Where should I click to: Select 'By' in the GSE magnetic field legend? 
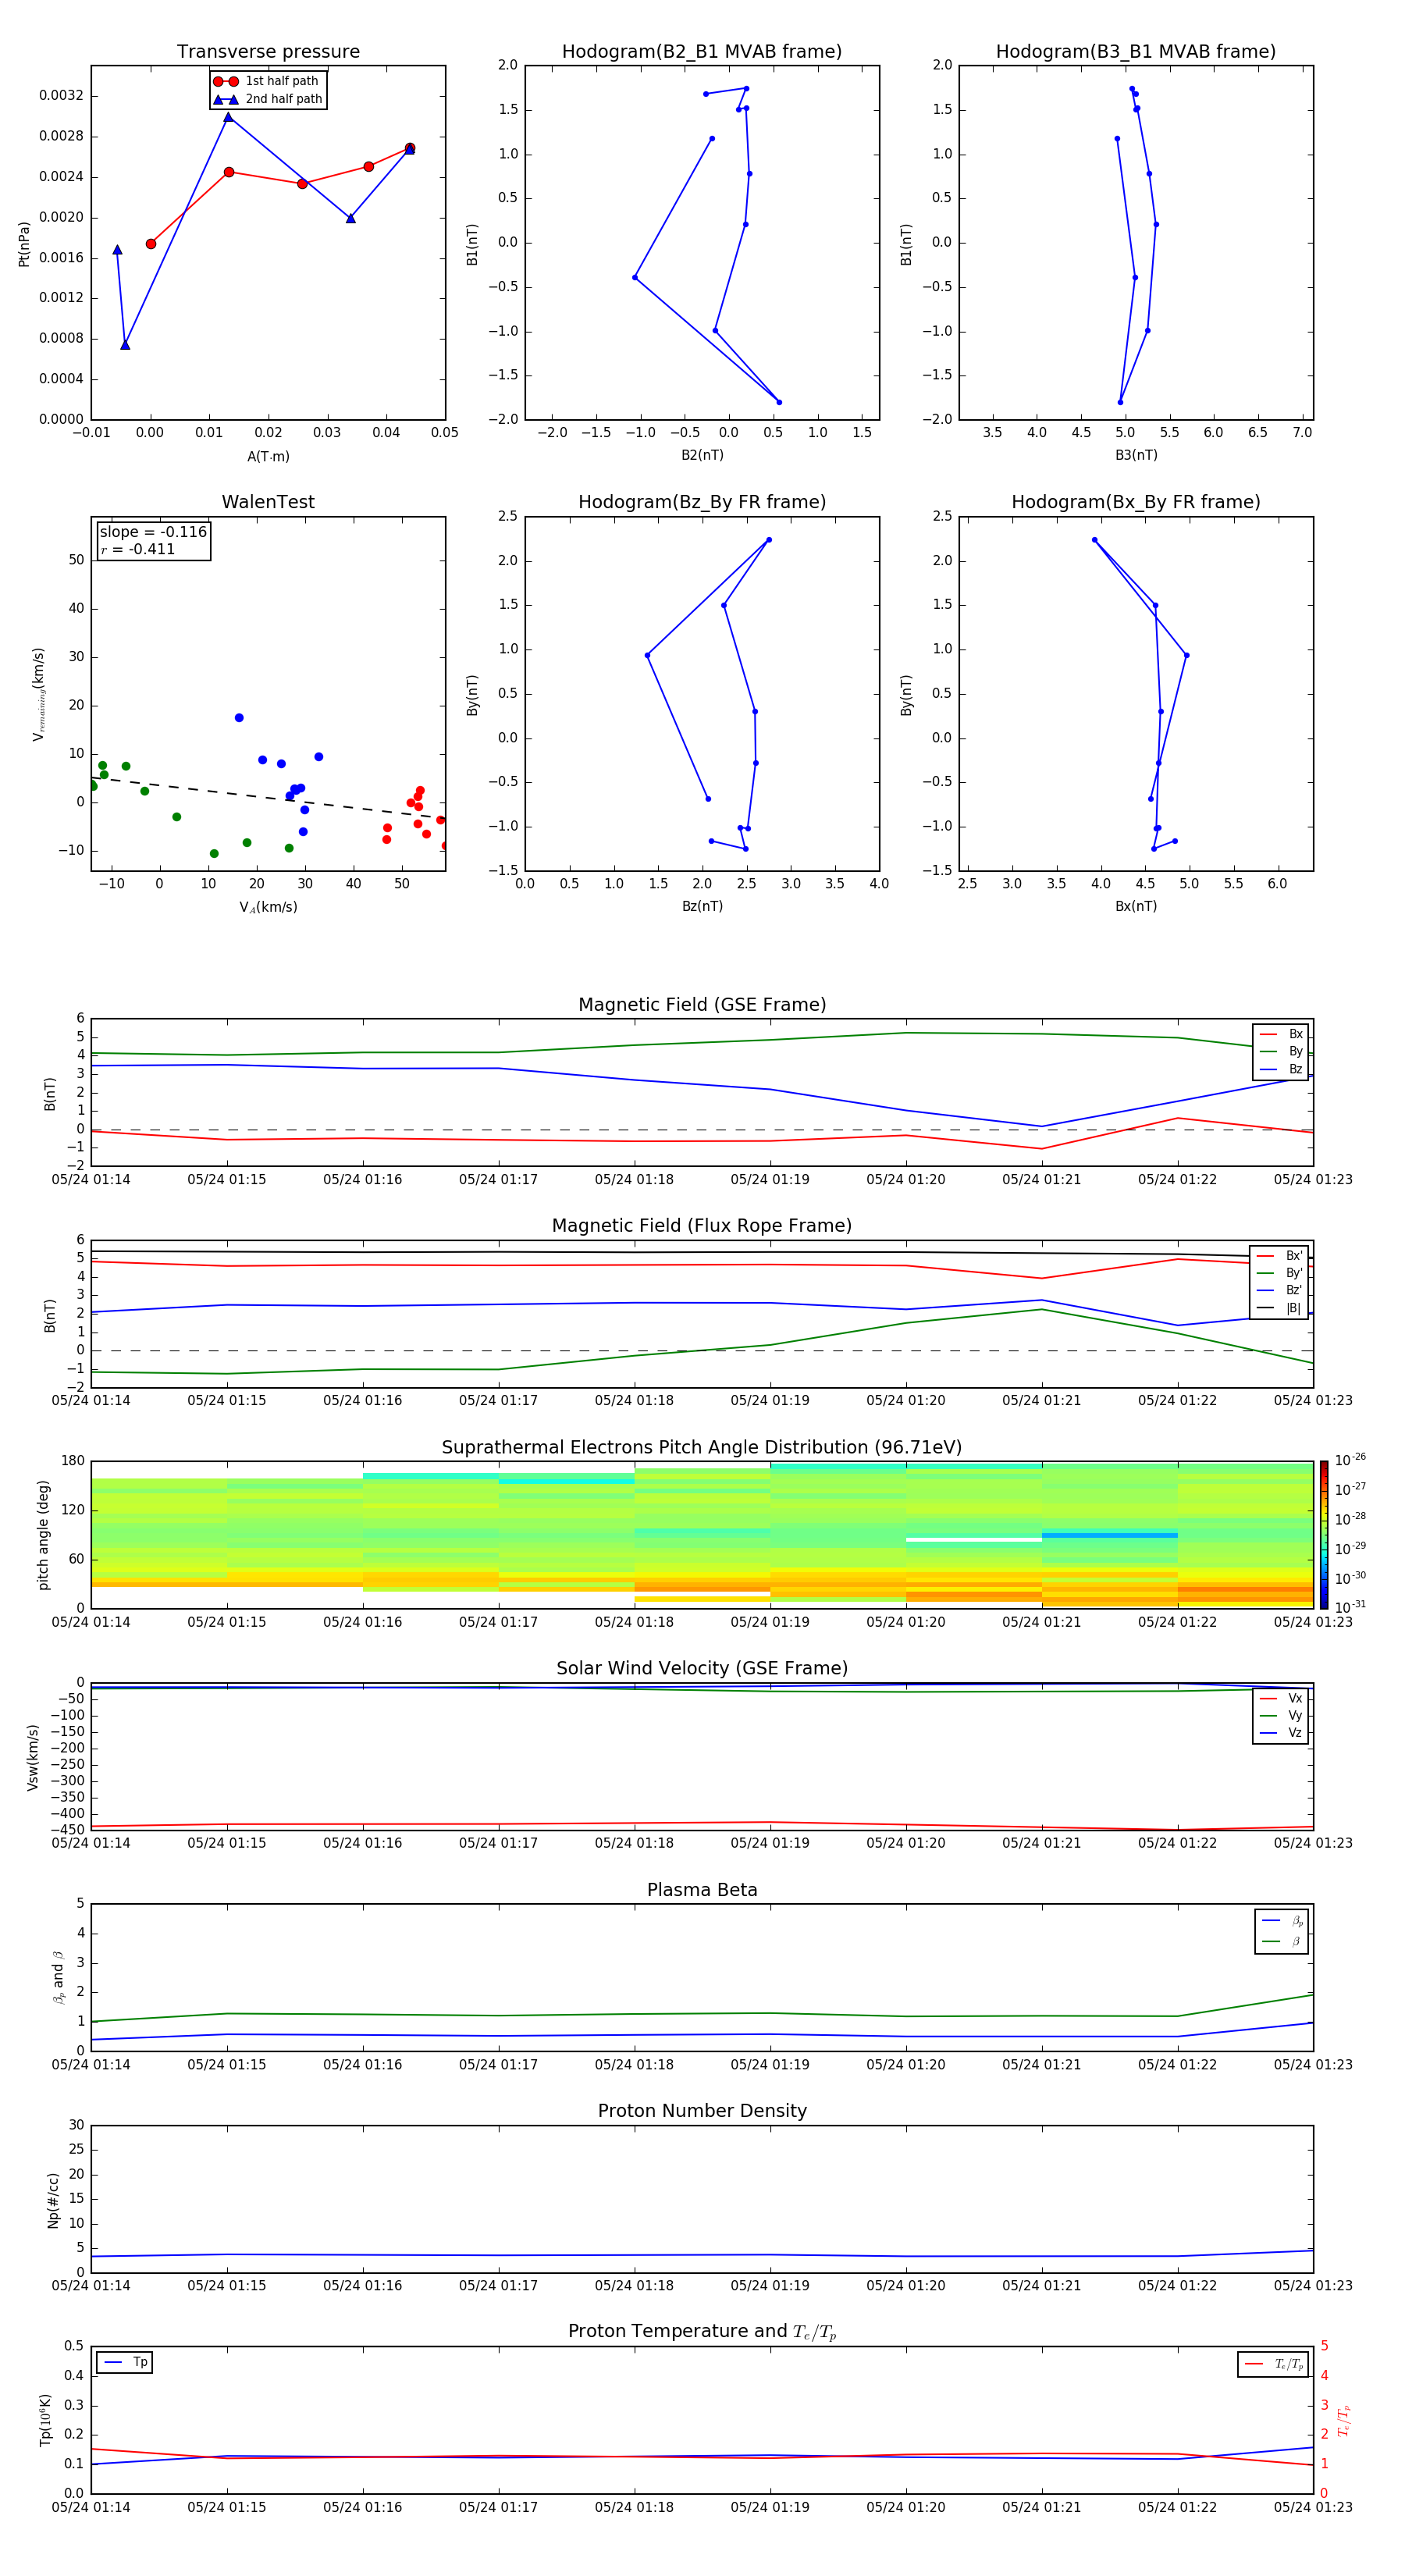1281,1051
